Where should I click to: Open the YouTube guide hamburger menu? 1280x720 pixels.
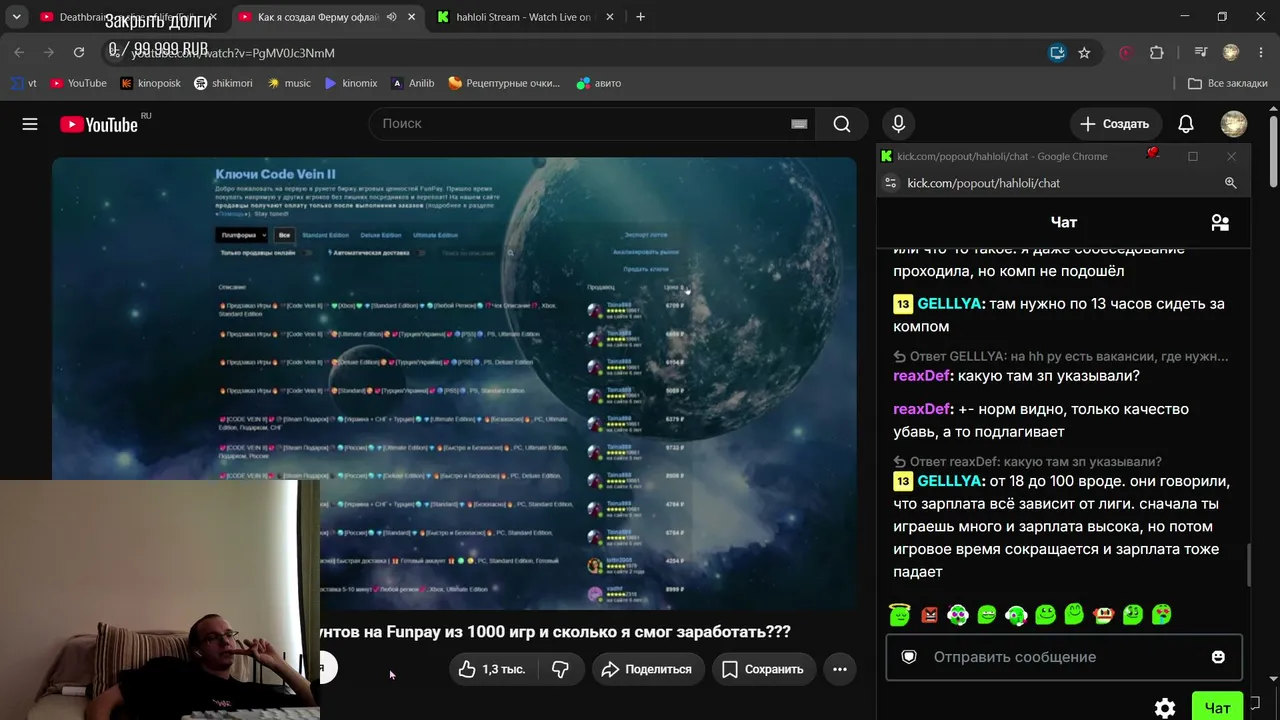coord(30,124)
